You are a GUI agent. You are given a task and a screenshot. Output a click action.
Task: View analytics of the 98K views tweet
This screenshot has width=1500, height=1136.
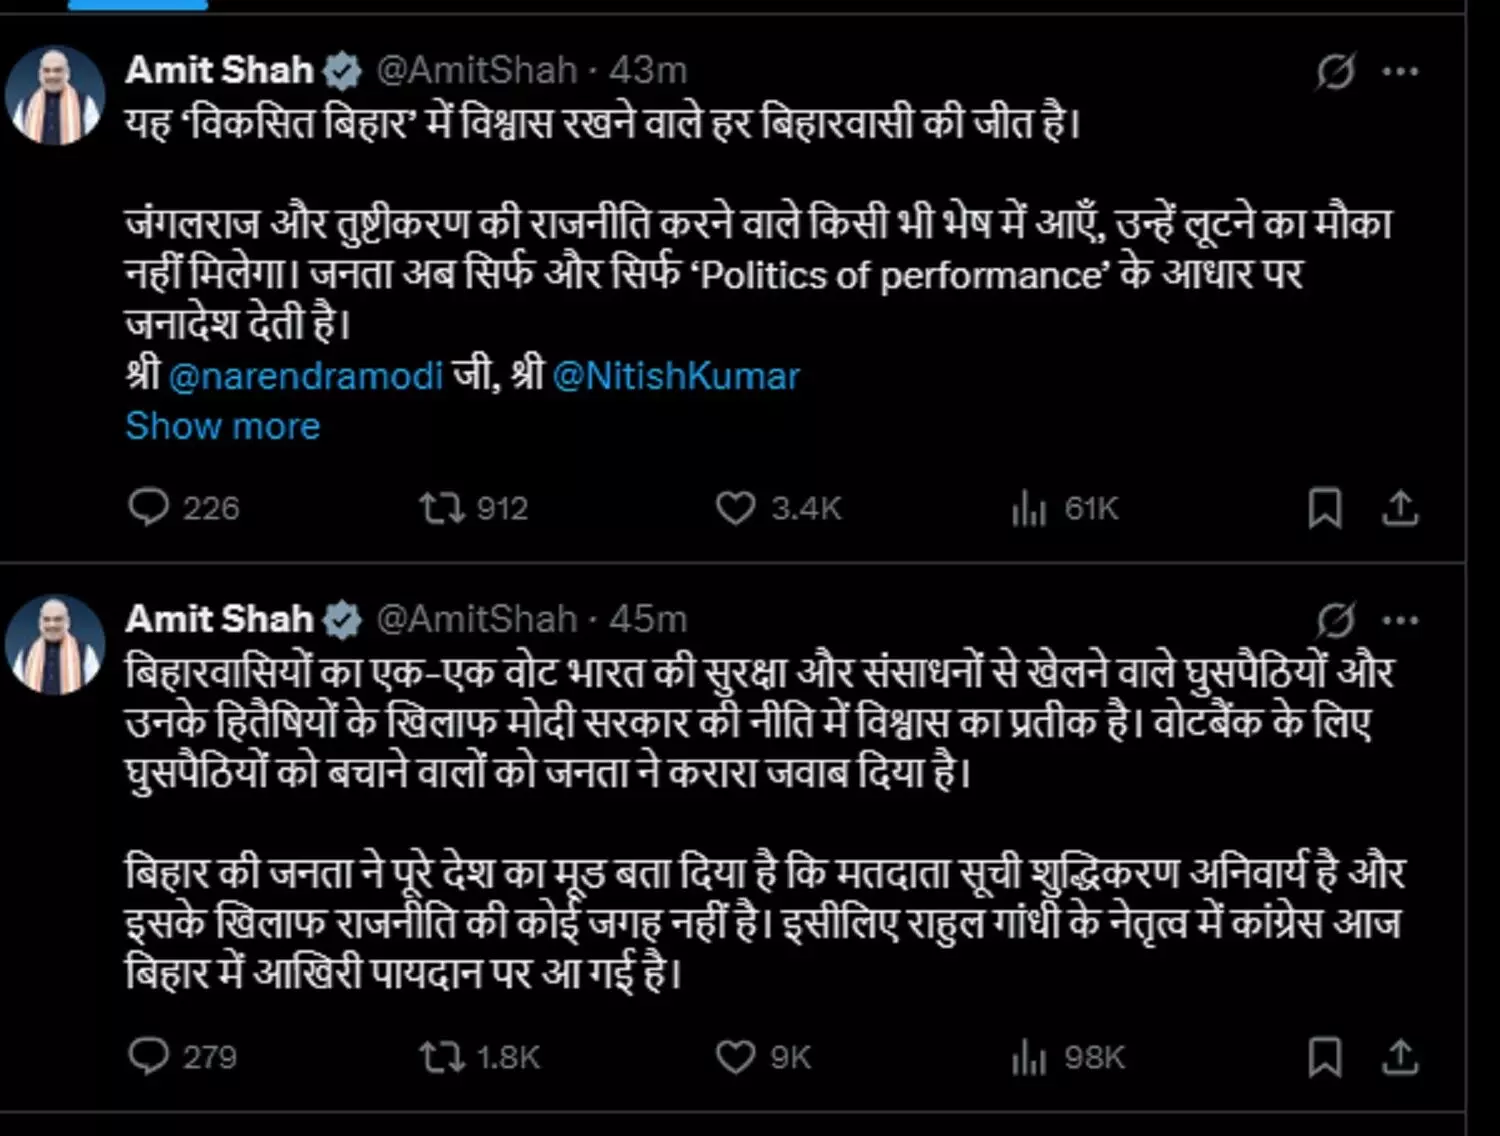(1029, 1058)
